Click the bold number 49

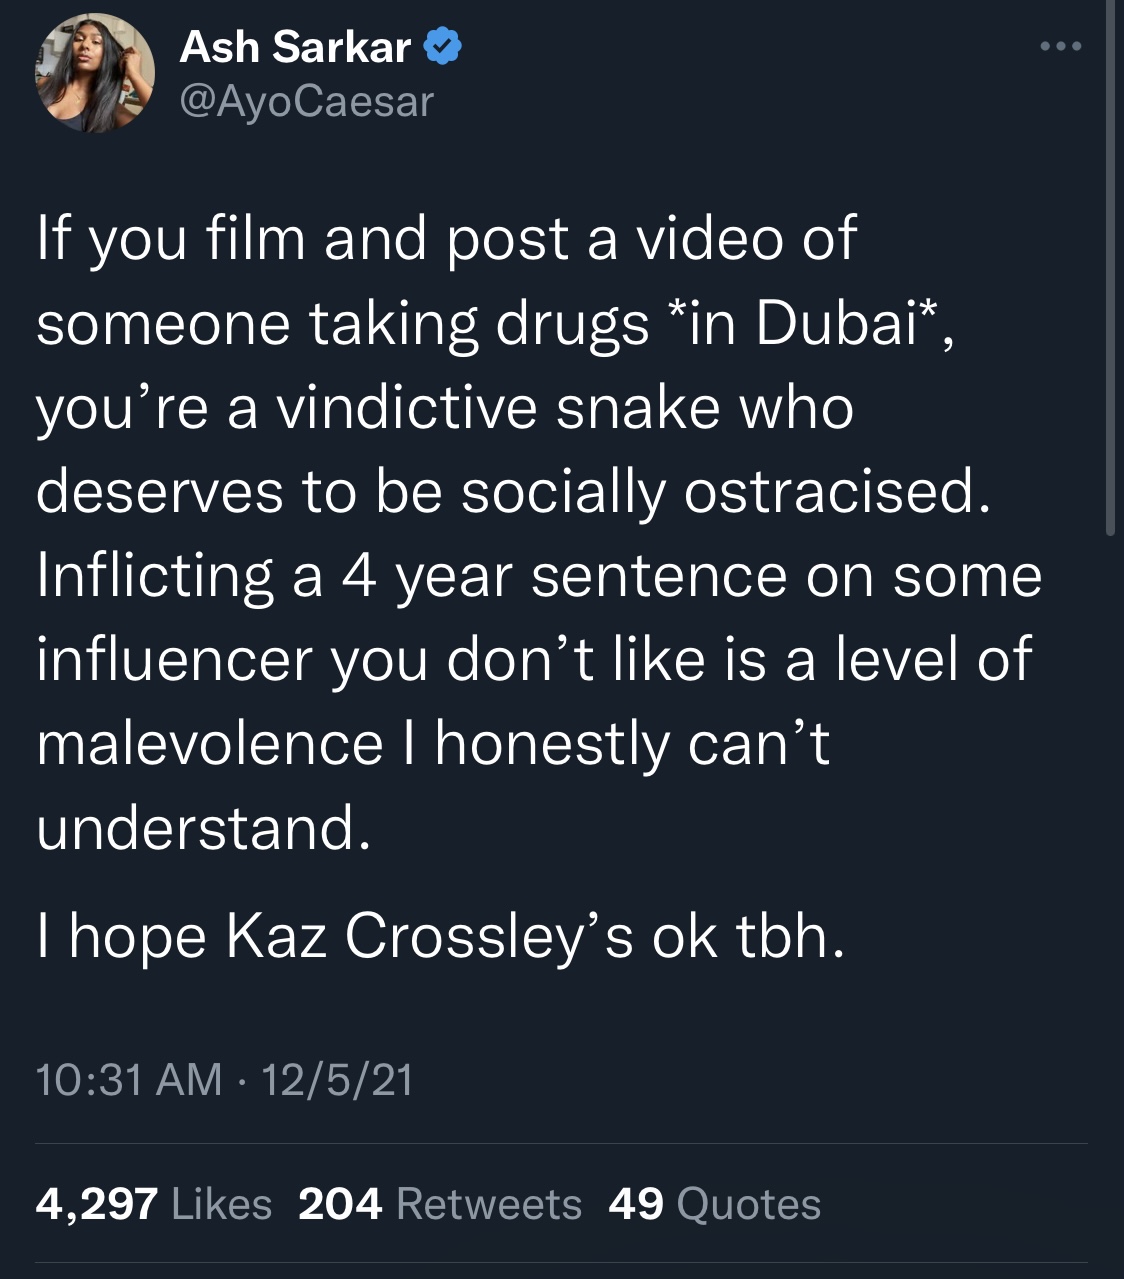pyautogui.click(x=636, y=1203)
